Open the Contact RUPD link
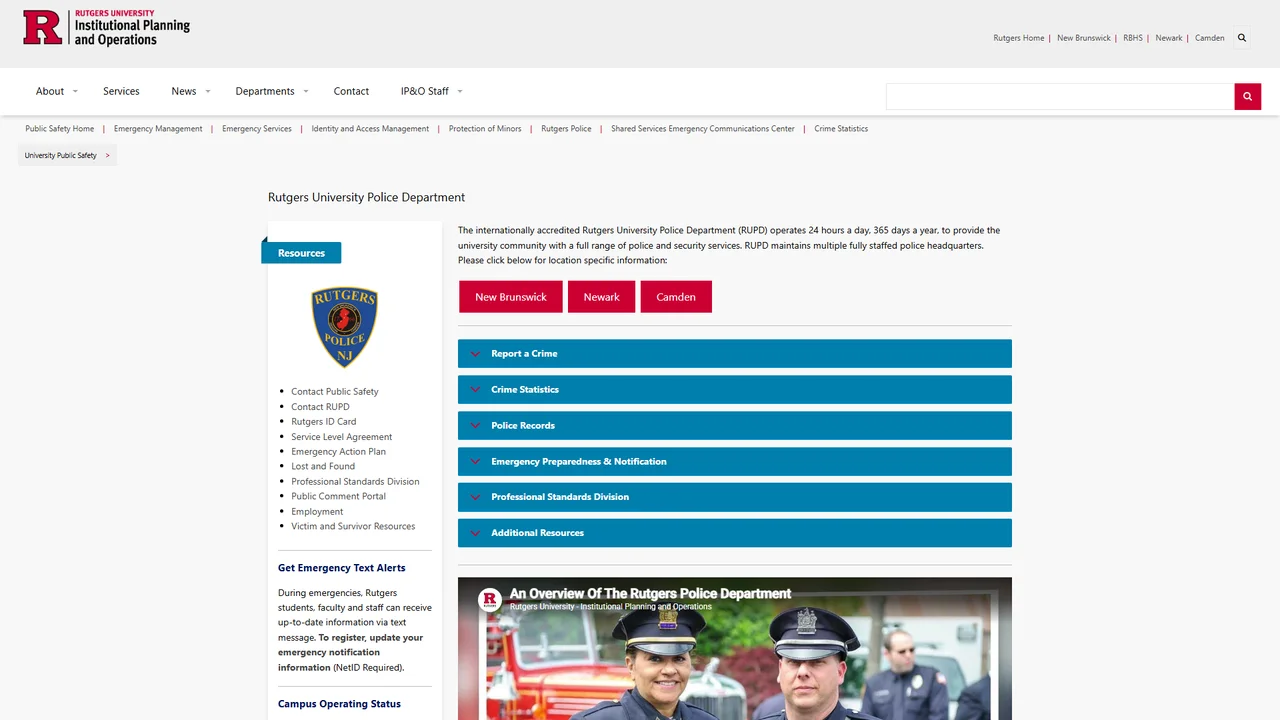 320,407
